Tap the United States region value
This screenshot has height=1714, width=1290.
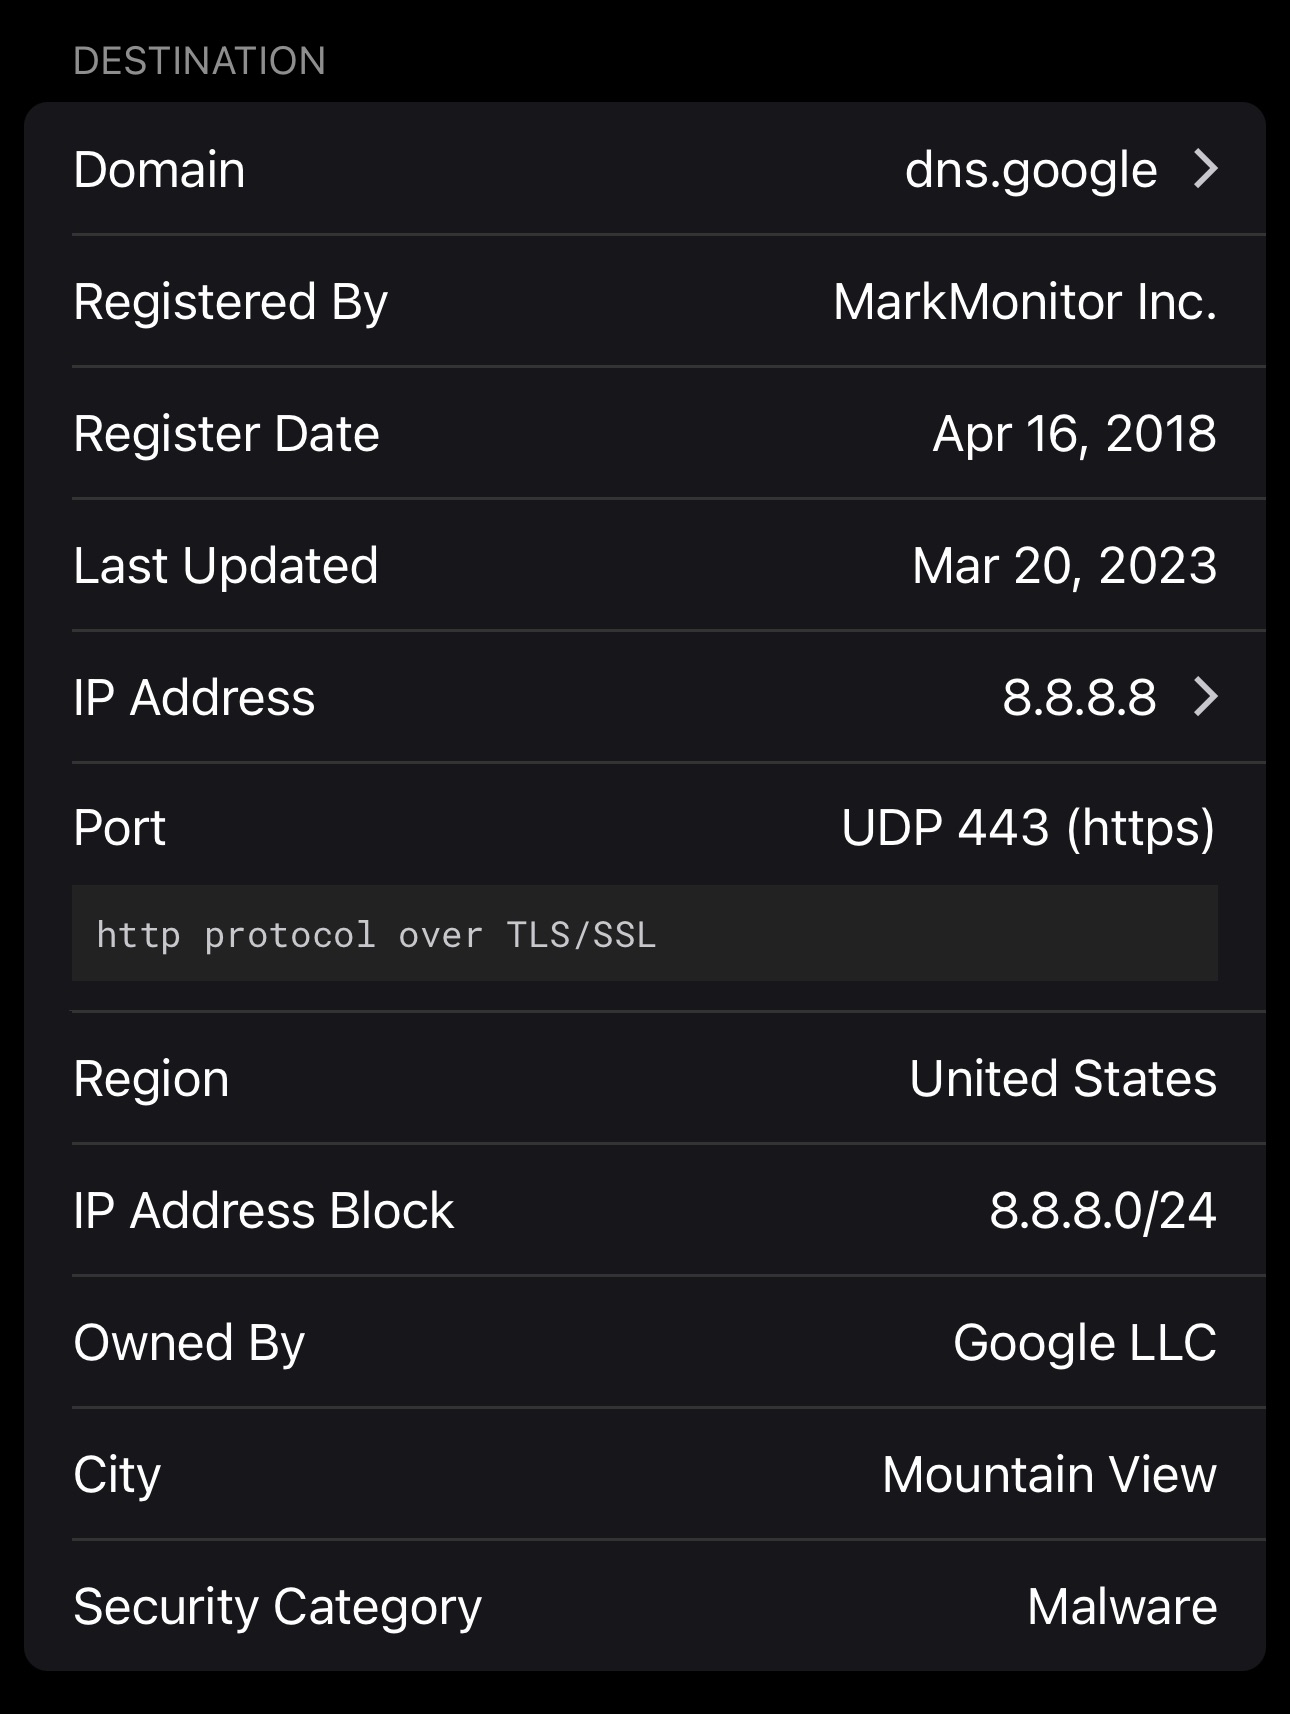(1062, 1079)
